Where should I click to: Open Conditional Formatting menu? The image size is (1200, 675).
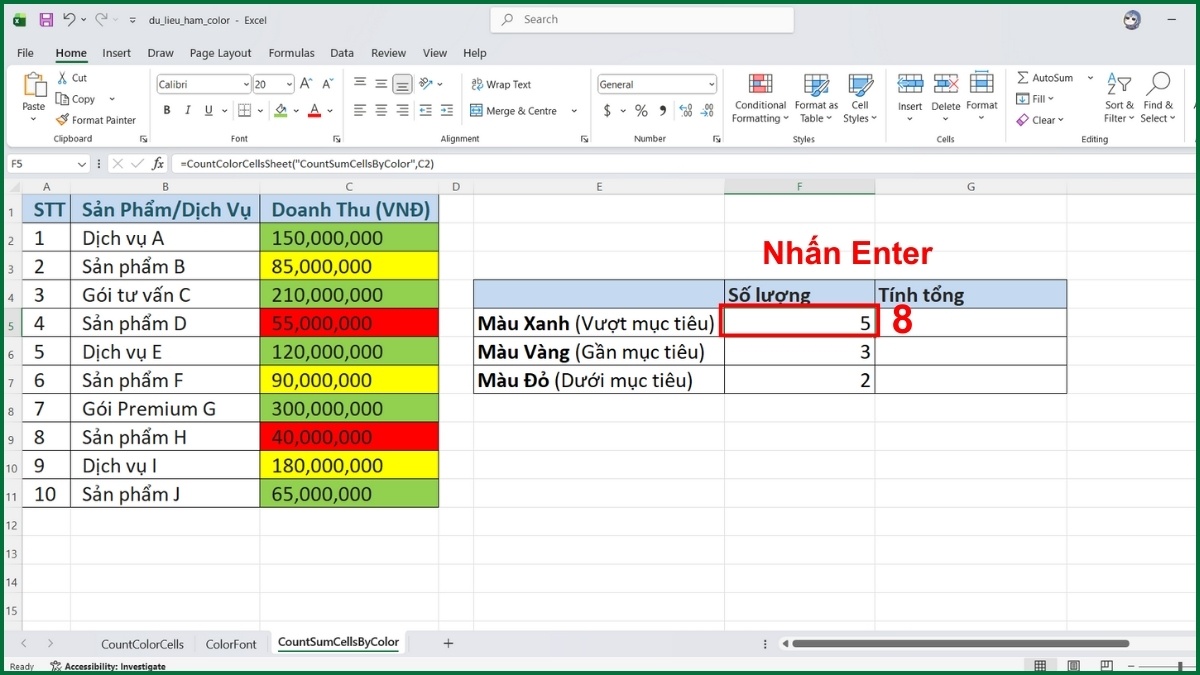[760, 100]
